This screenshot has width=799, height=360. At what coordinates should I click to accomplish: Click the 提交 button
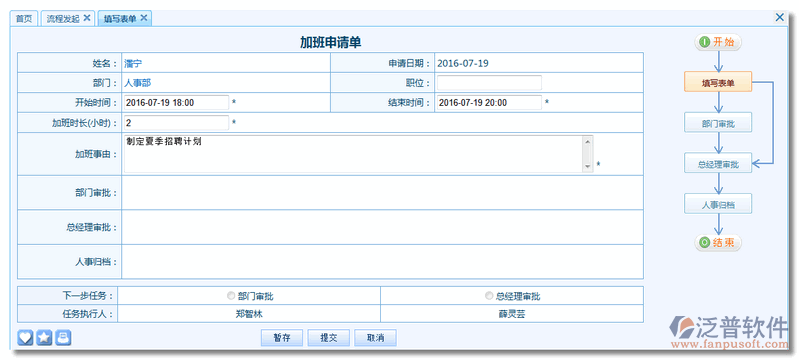coord(329,338)
